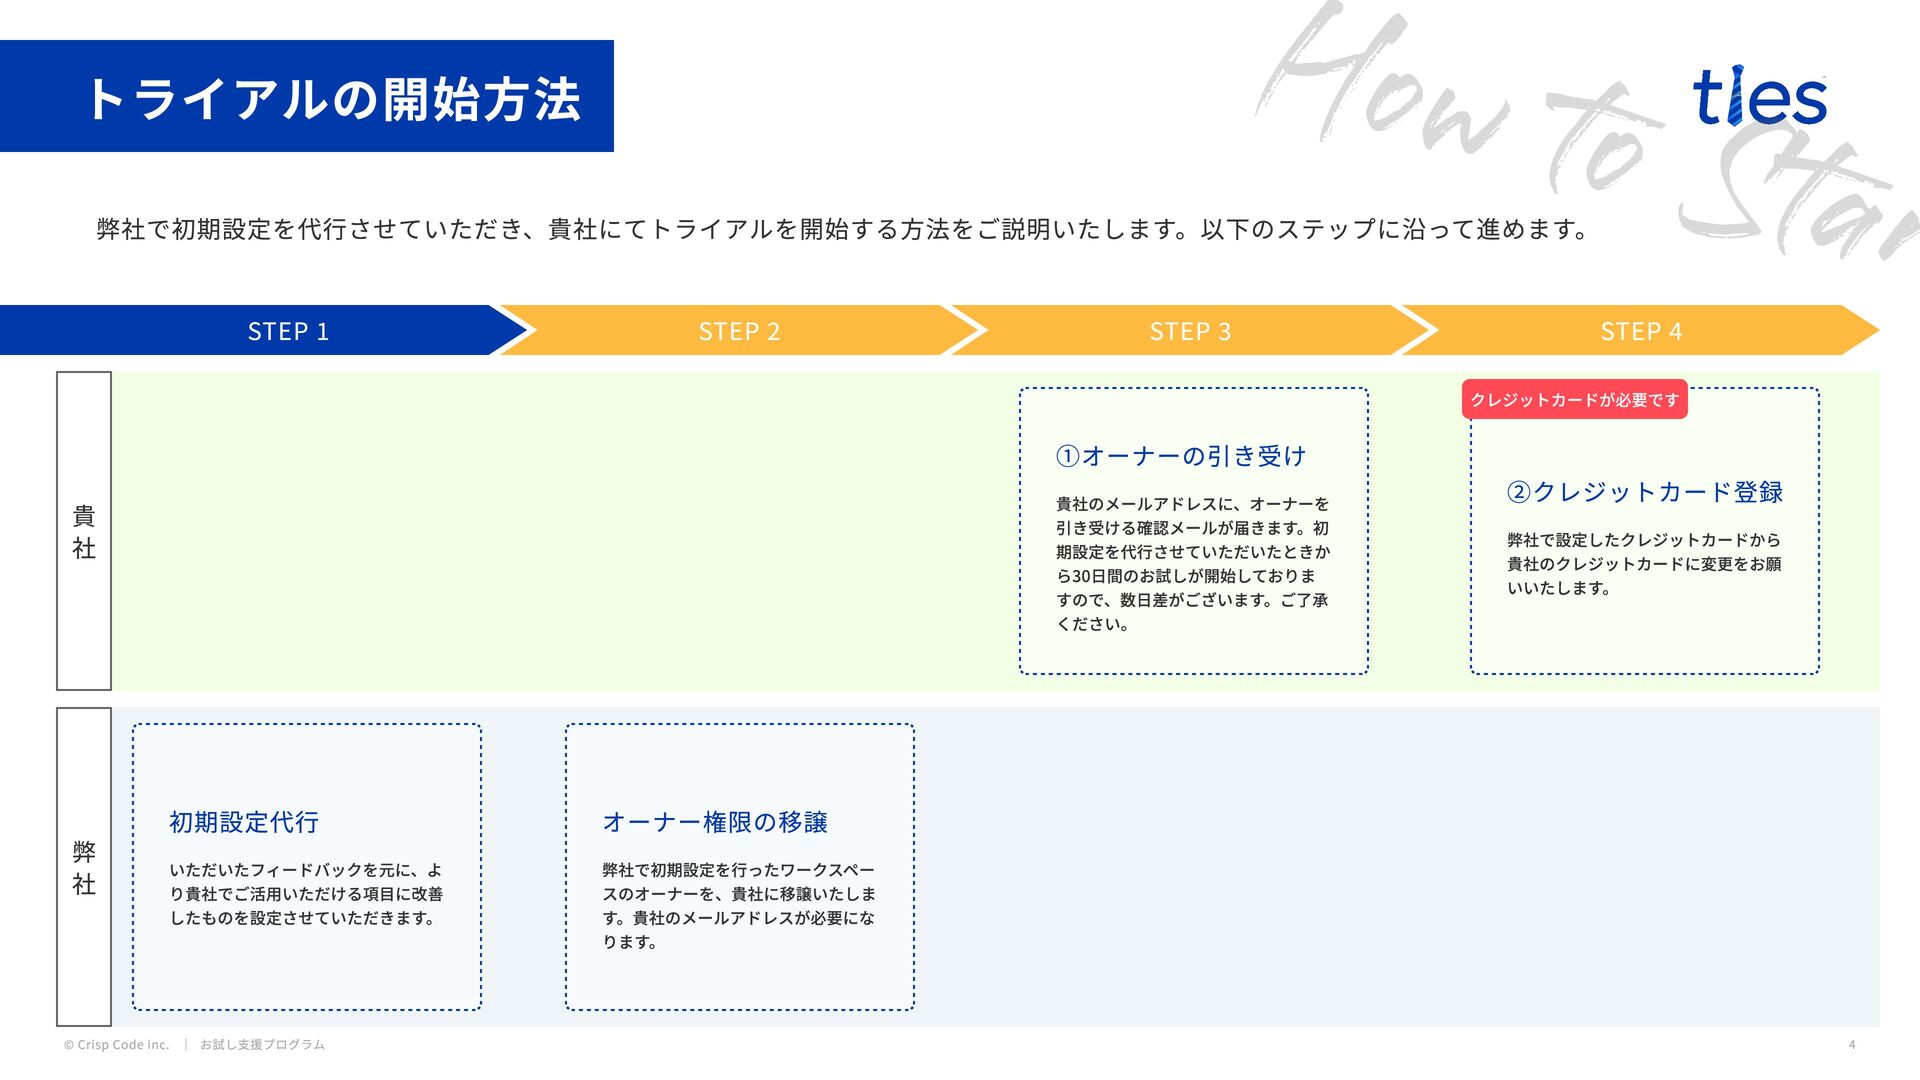Click the 貴社 row label
This screenshot has width=1920, height=1080.
(x=84, y=531)
